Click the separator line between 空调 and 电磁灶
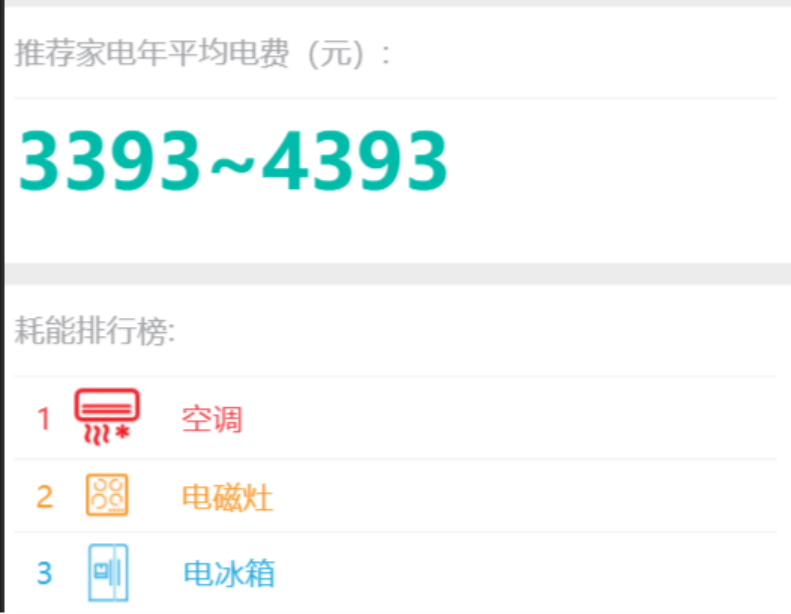This screenshot has height=614, width=791. [x=395, y=459]
